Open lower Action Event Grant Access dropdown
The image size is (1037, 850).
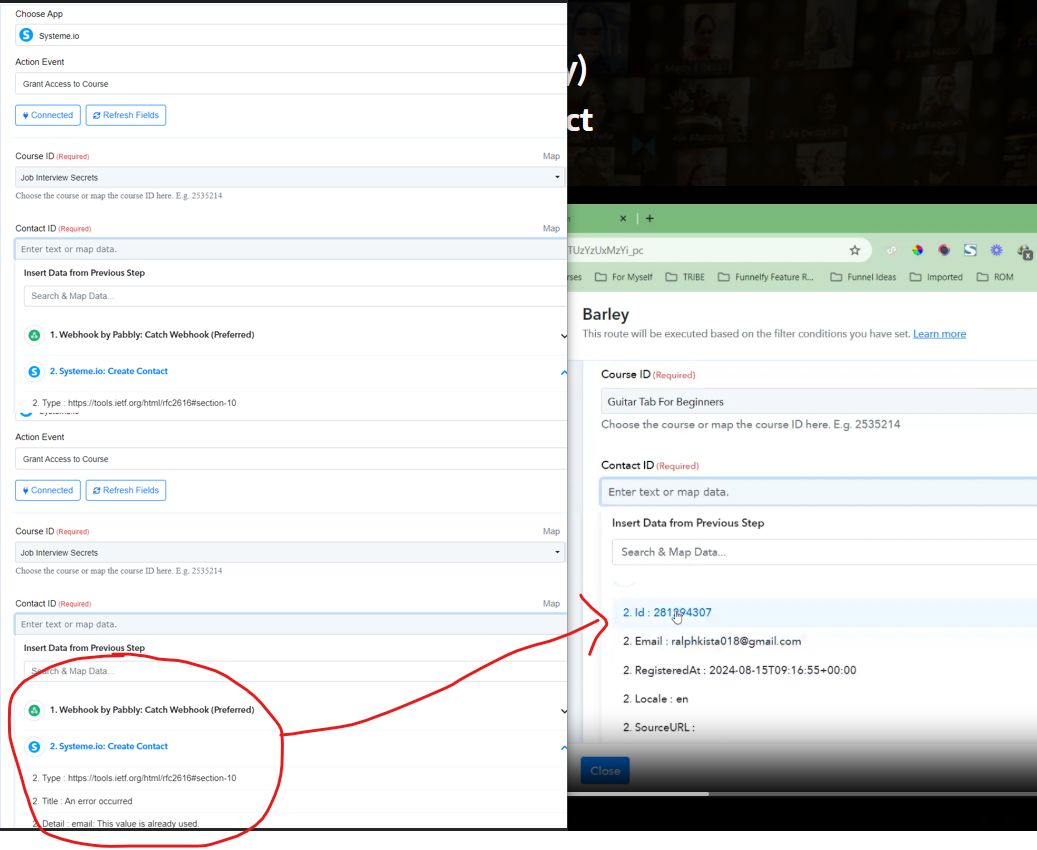point(290,459)
